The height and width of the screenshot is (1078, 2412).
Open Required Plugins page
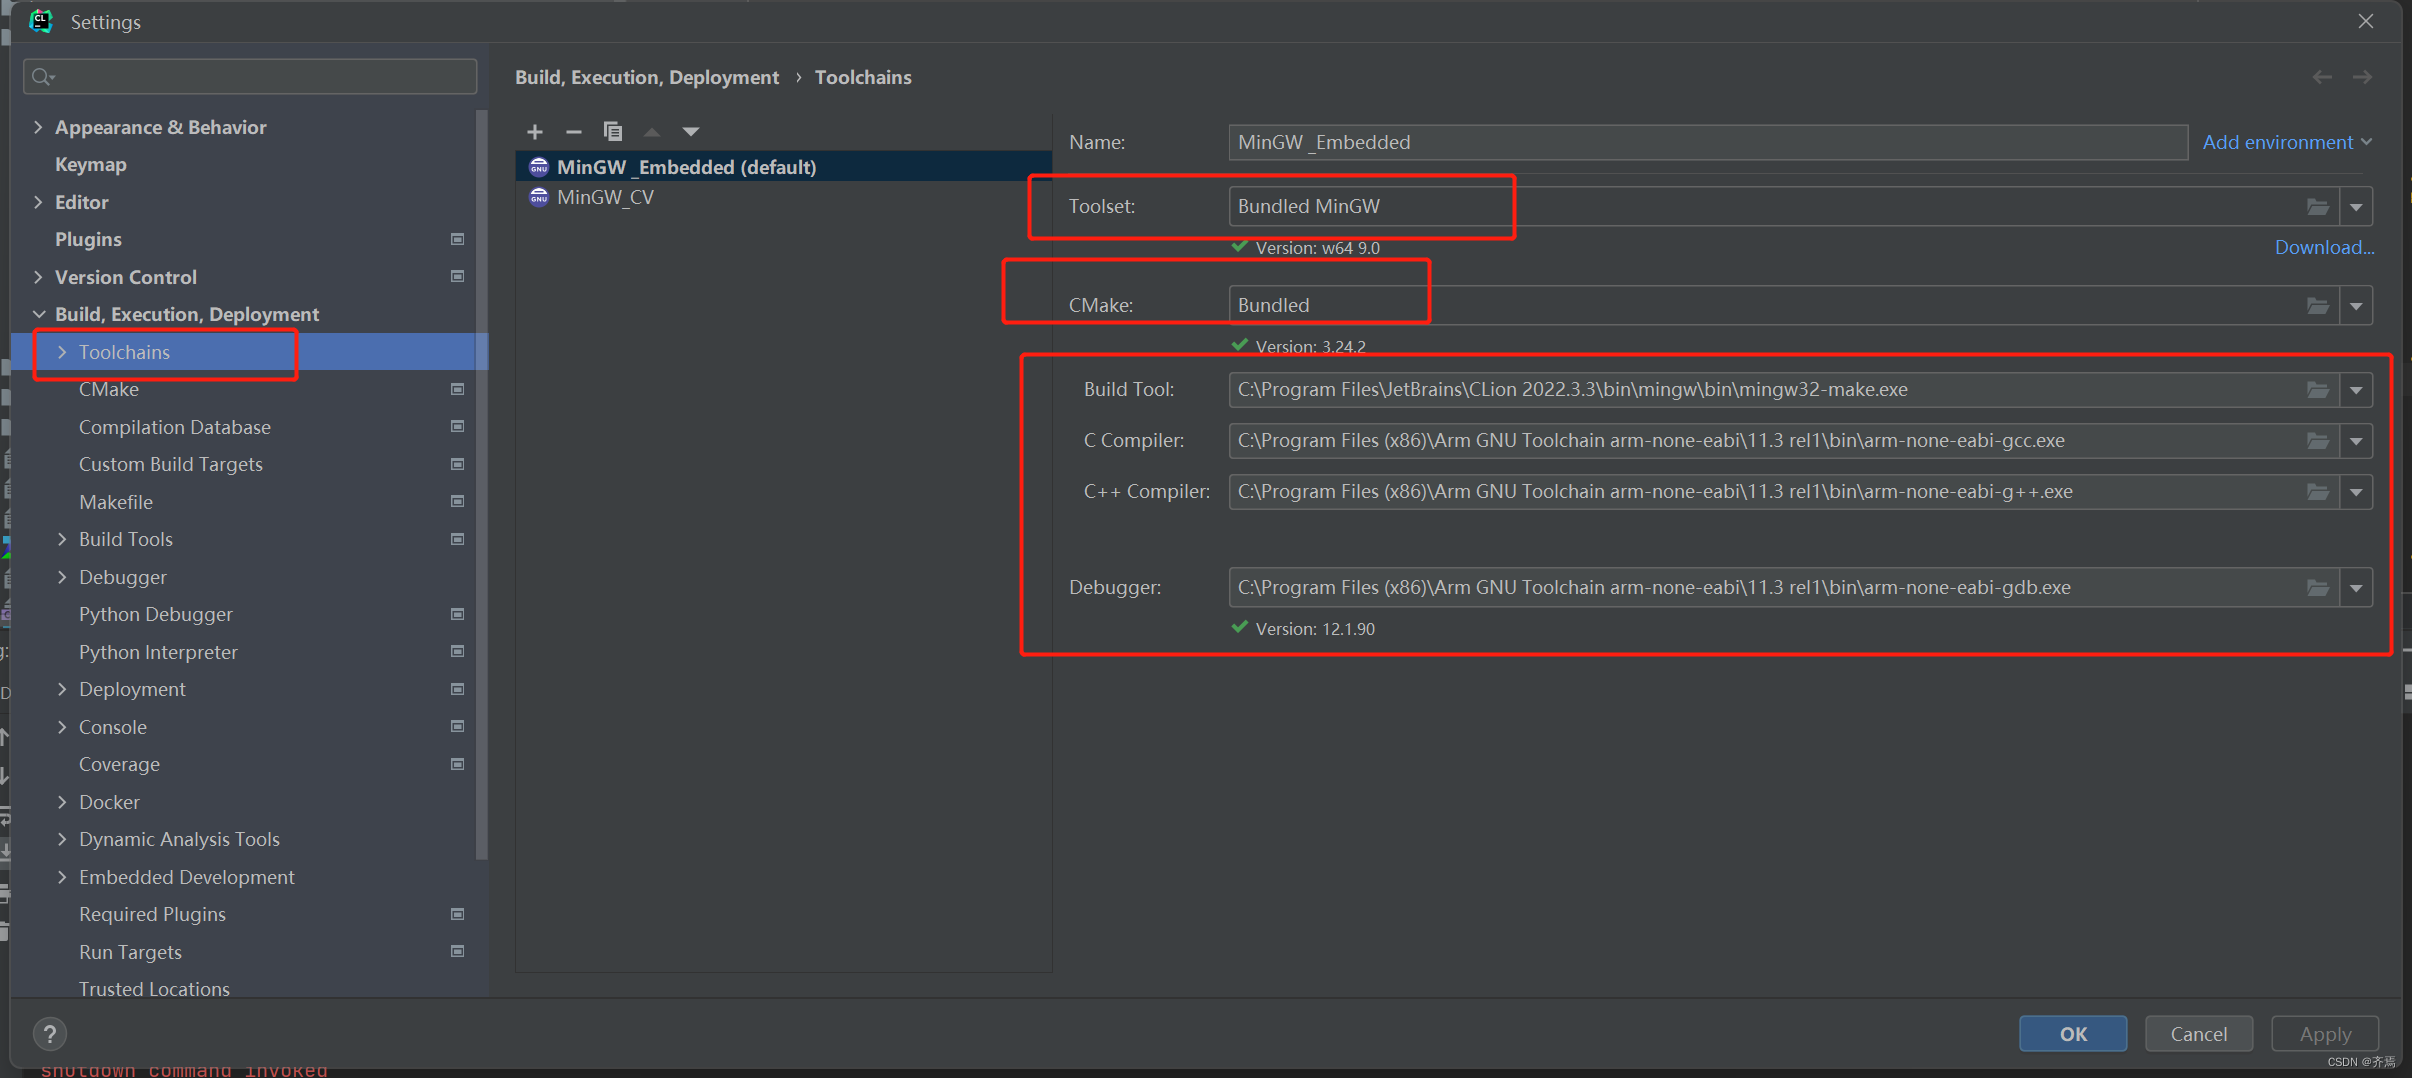click(x=152, y=914)
